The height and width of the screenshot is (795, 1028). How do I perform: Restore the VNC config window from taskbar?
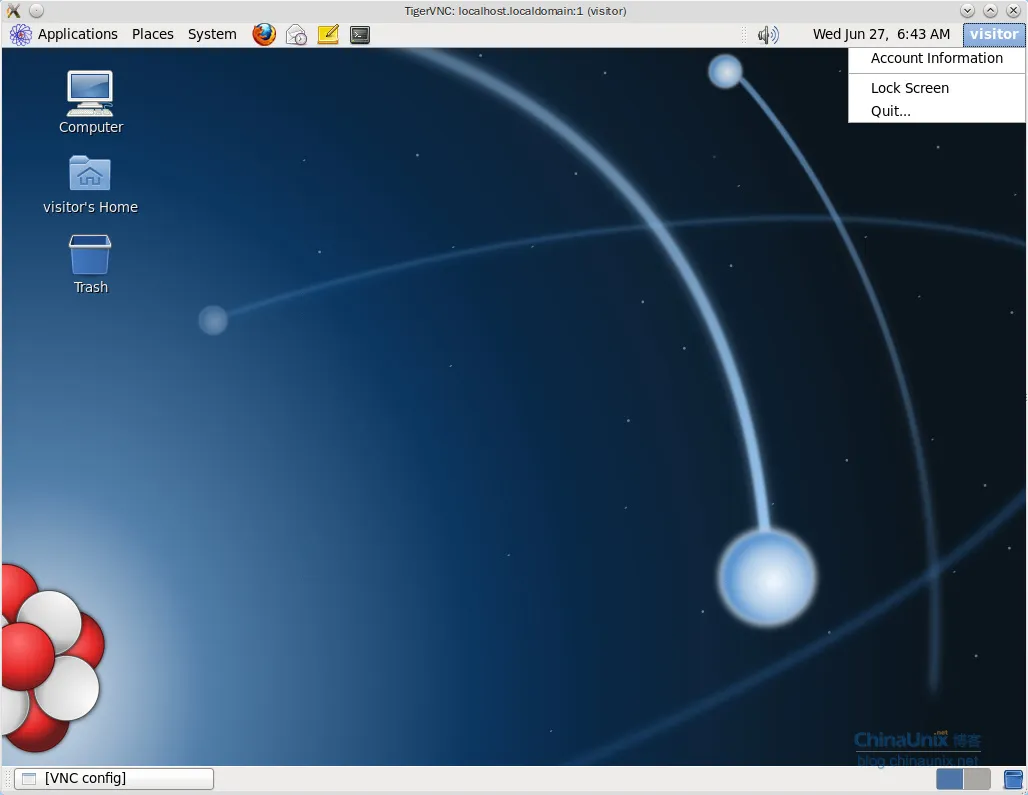(x=114, y=779)
